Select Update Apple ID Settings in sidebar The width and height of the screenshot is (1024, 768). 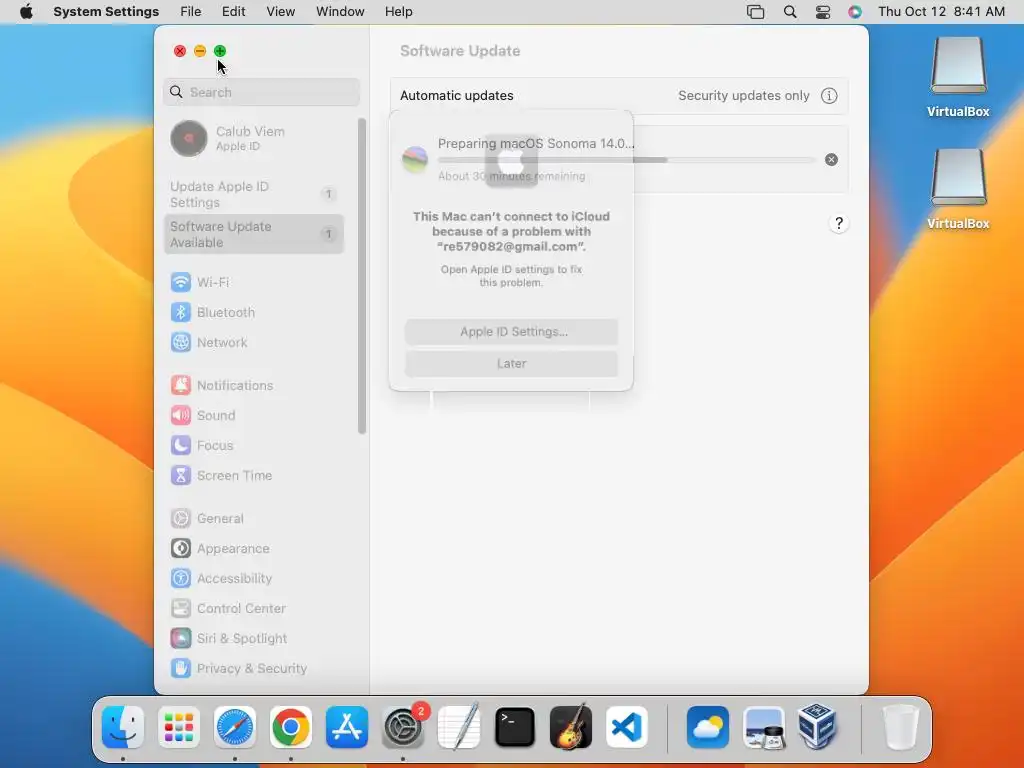point(253,195)
